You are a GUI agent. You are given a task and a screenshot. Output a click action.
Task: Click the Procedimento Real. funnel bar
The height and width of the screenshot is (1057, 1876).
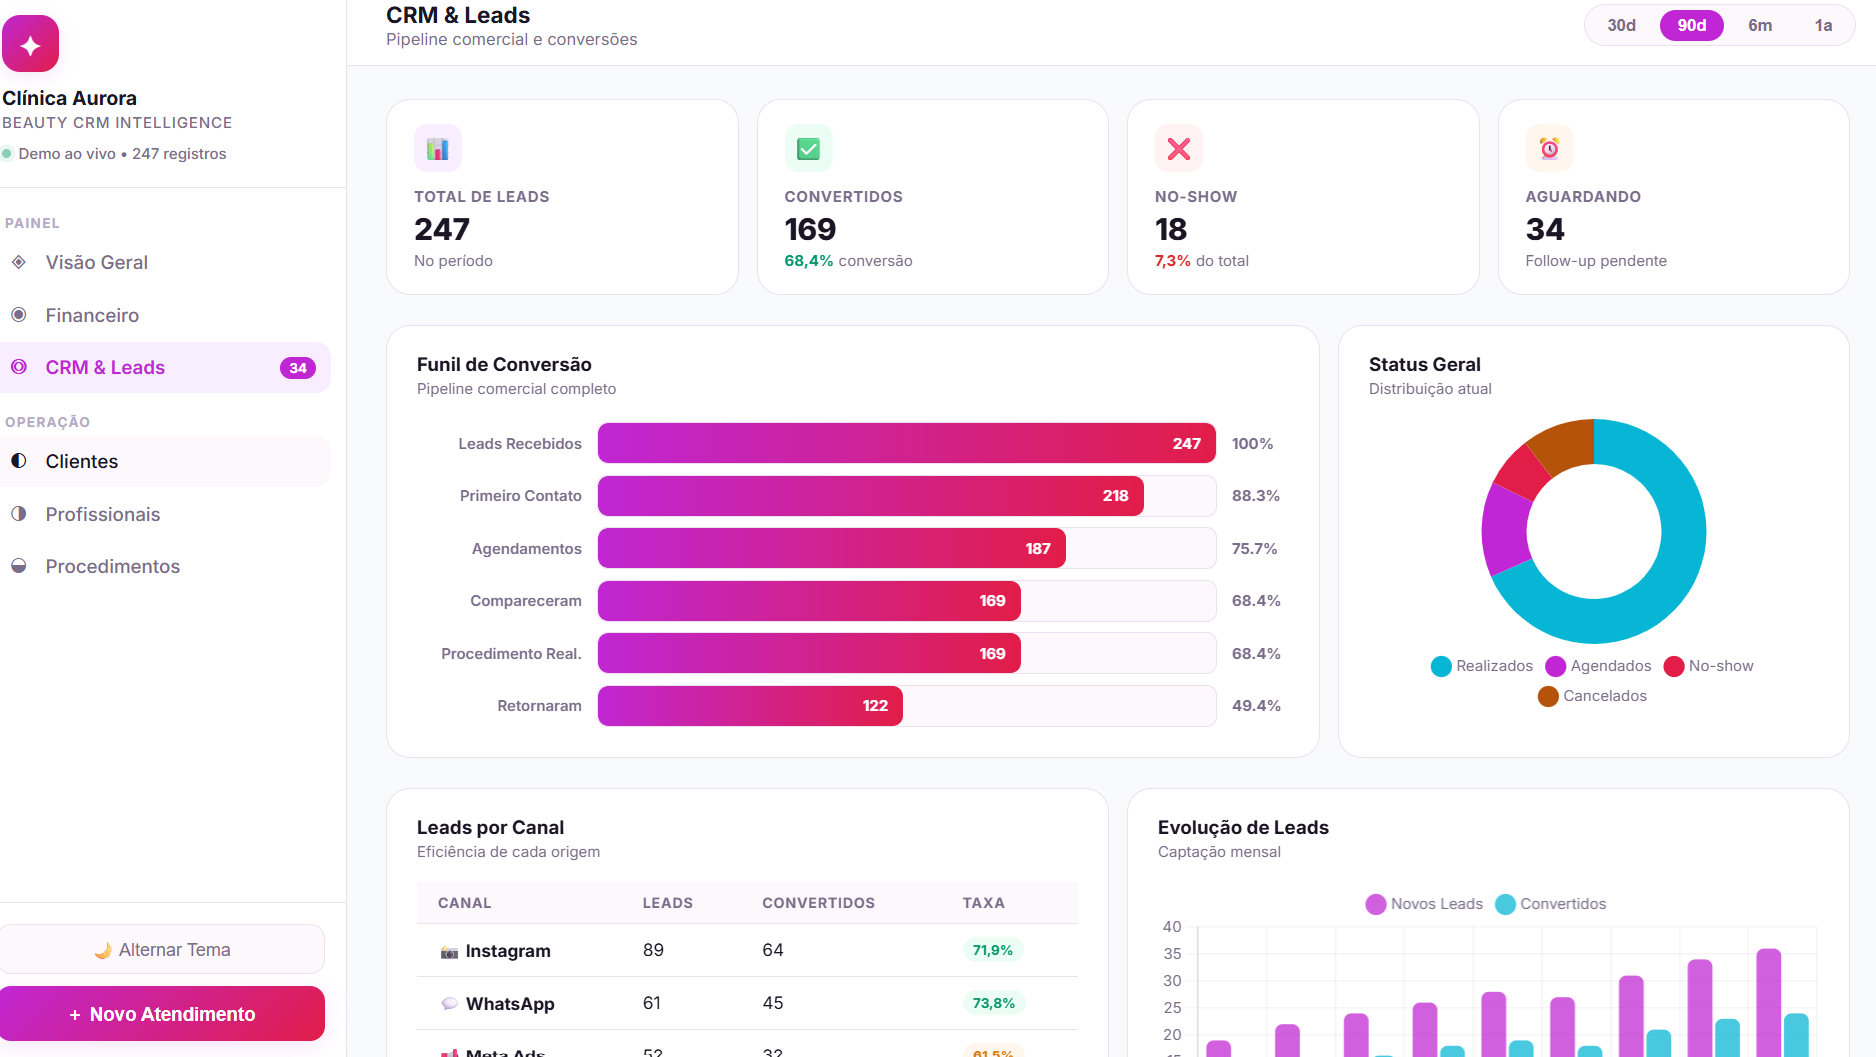pos(809,653)
